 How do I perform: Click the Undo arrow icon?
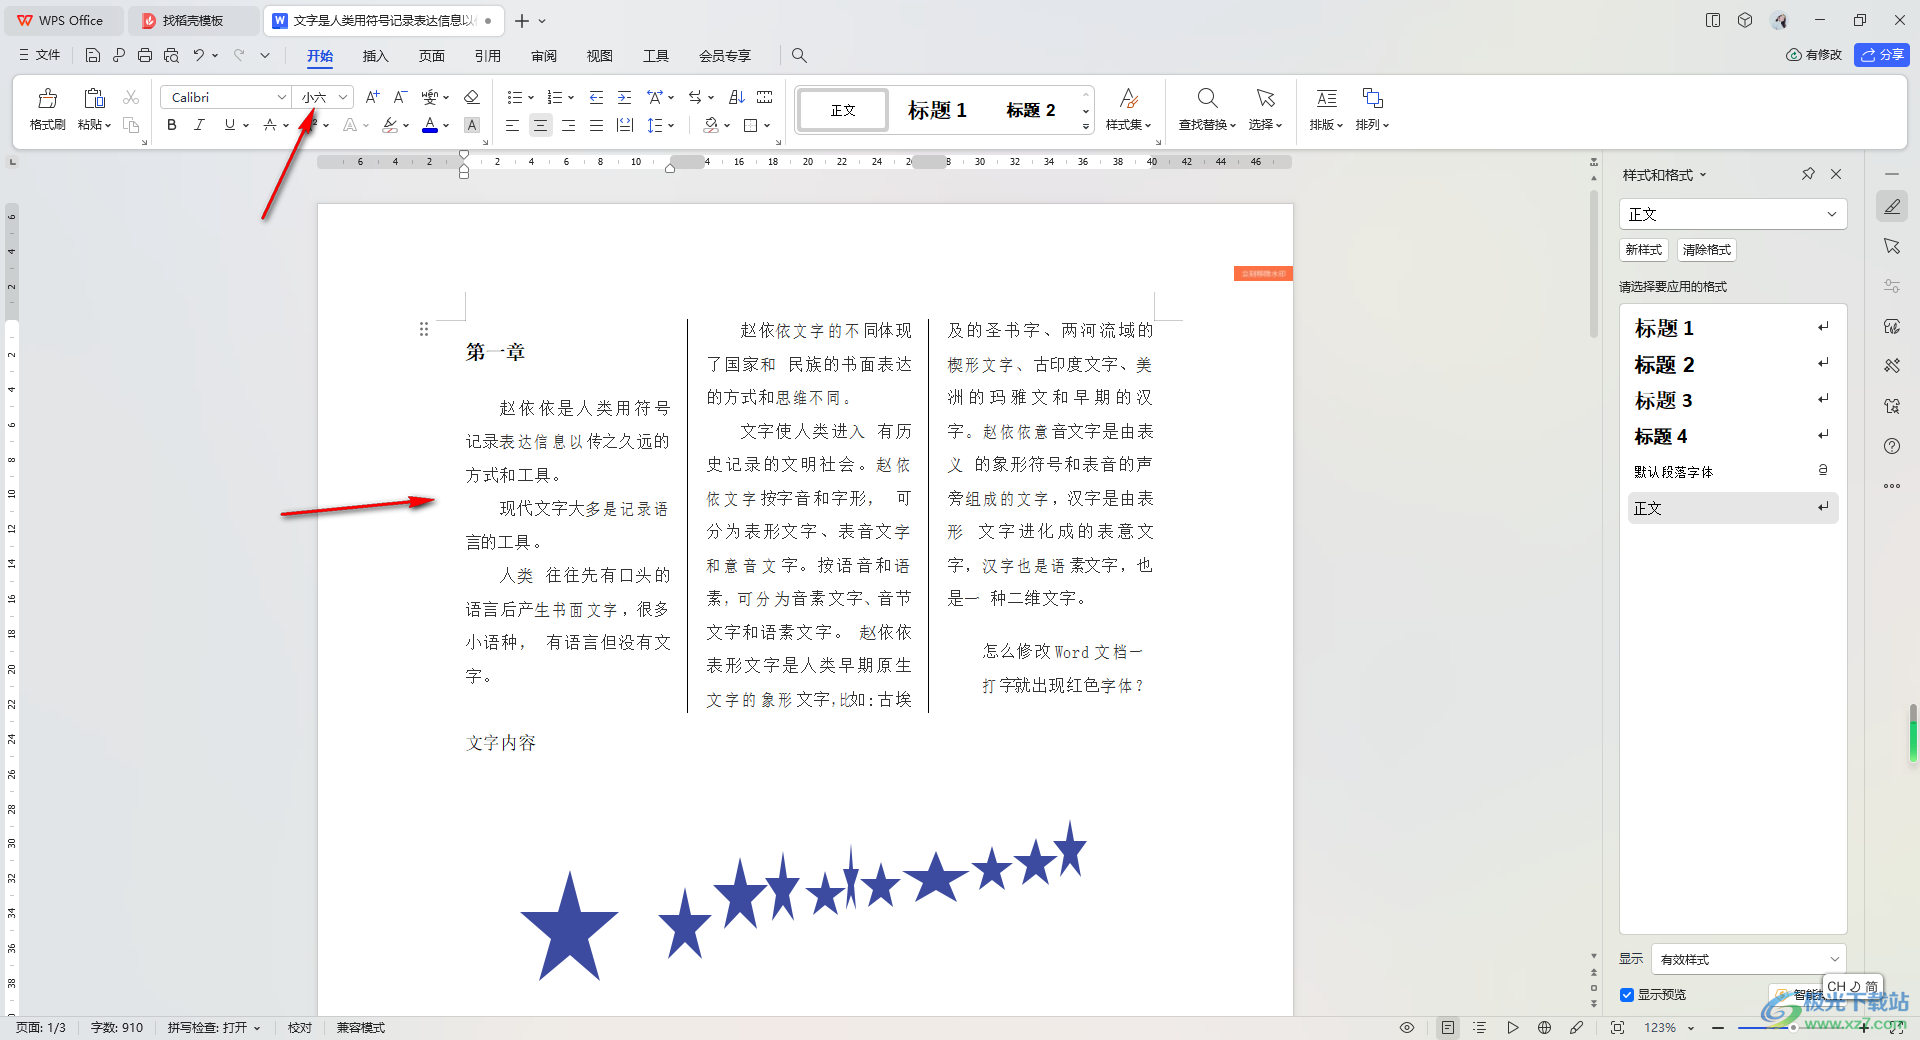[199, 55]
